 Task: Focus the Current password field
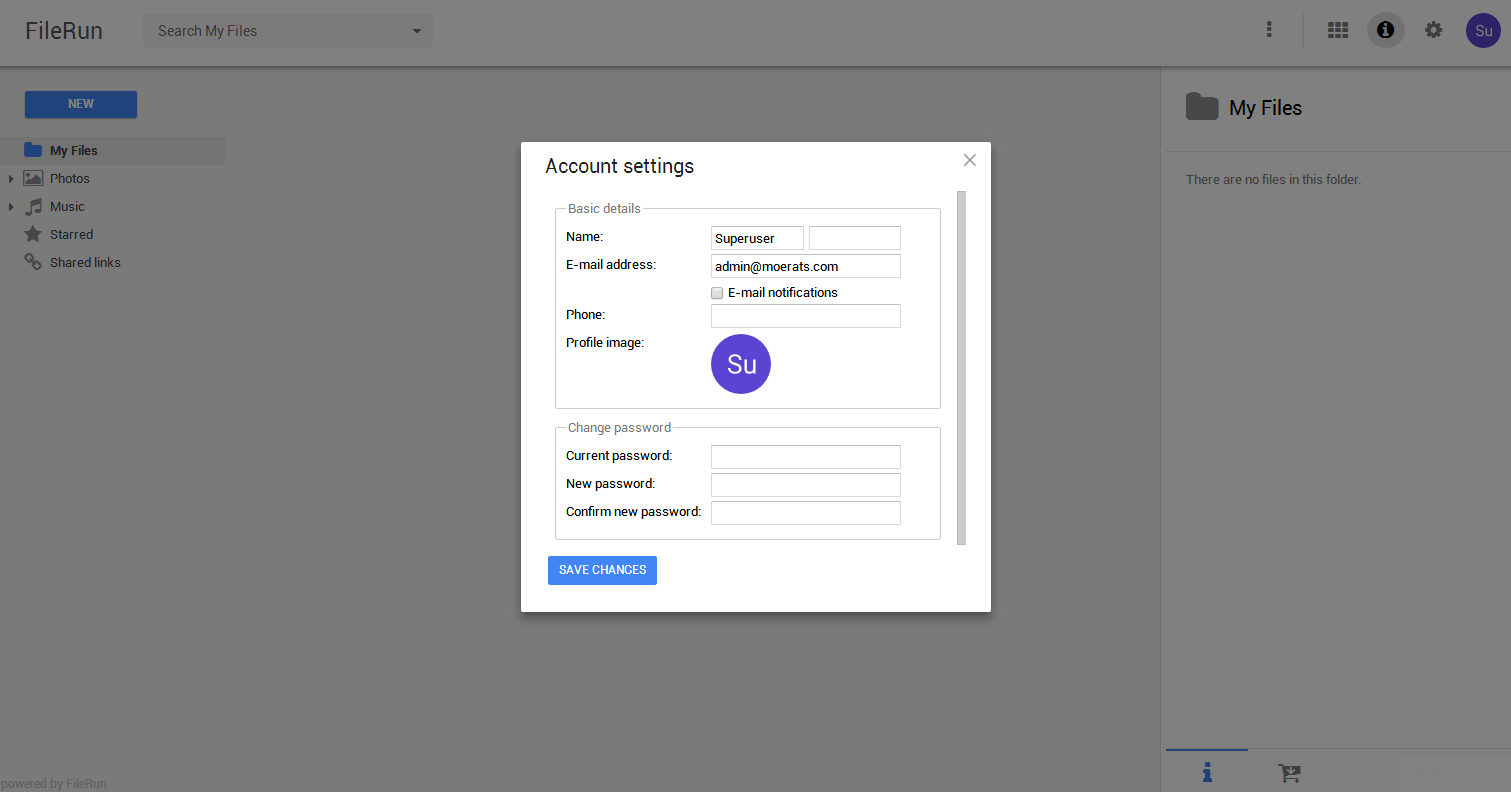coord(806,457)
